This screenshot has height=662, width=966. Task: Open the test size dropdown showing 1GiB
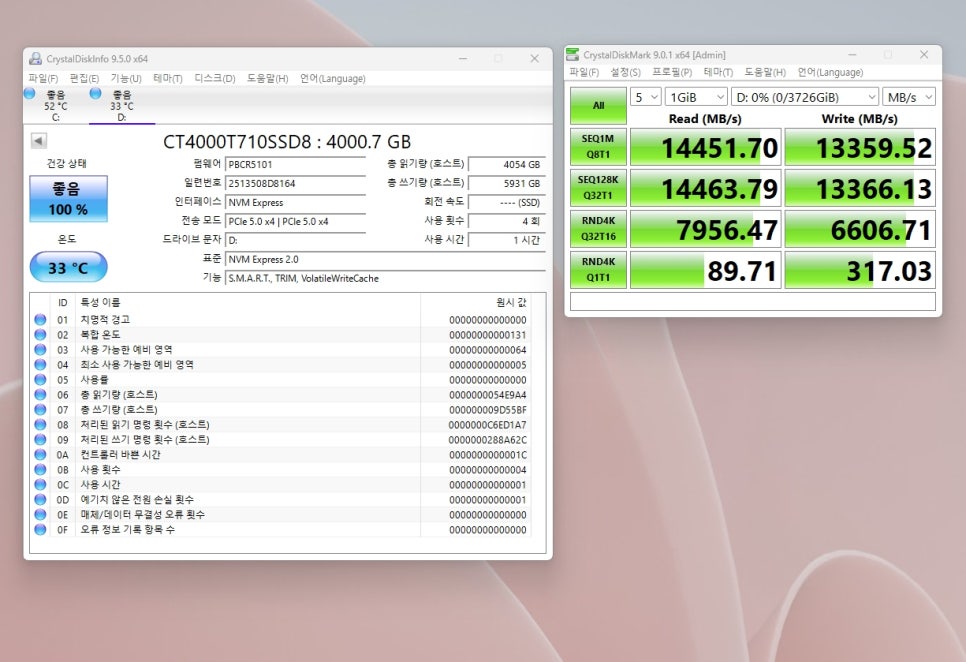click(x=696, y=97)
